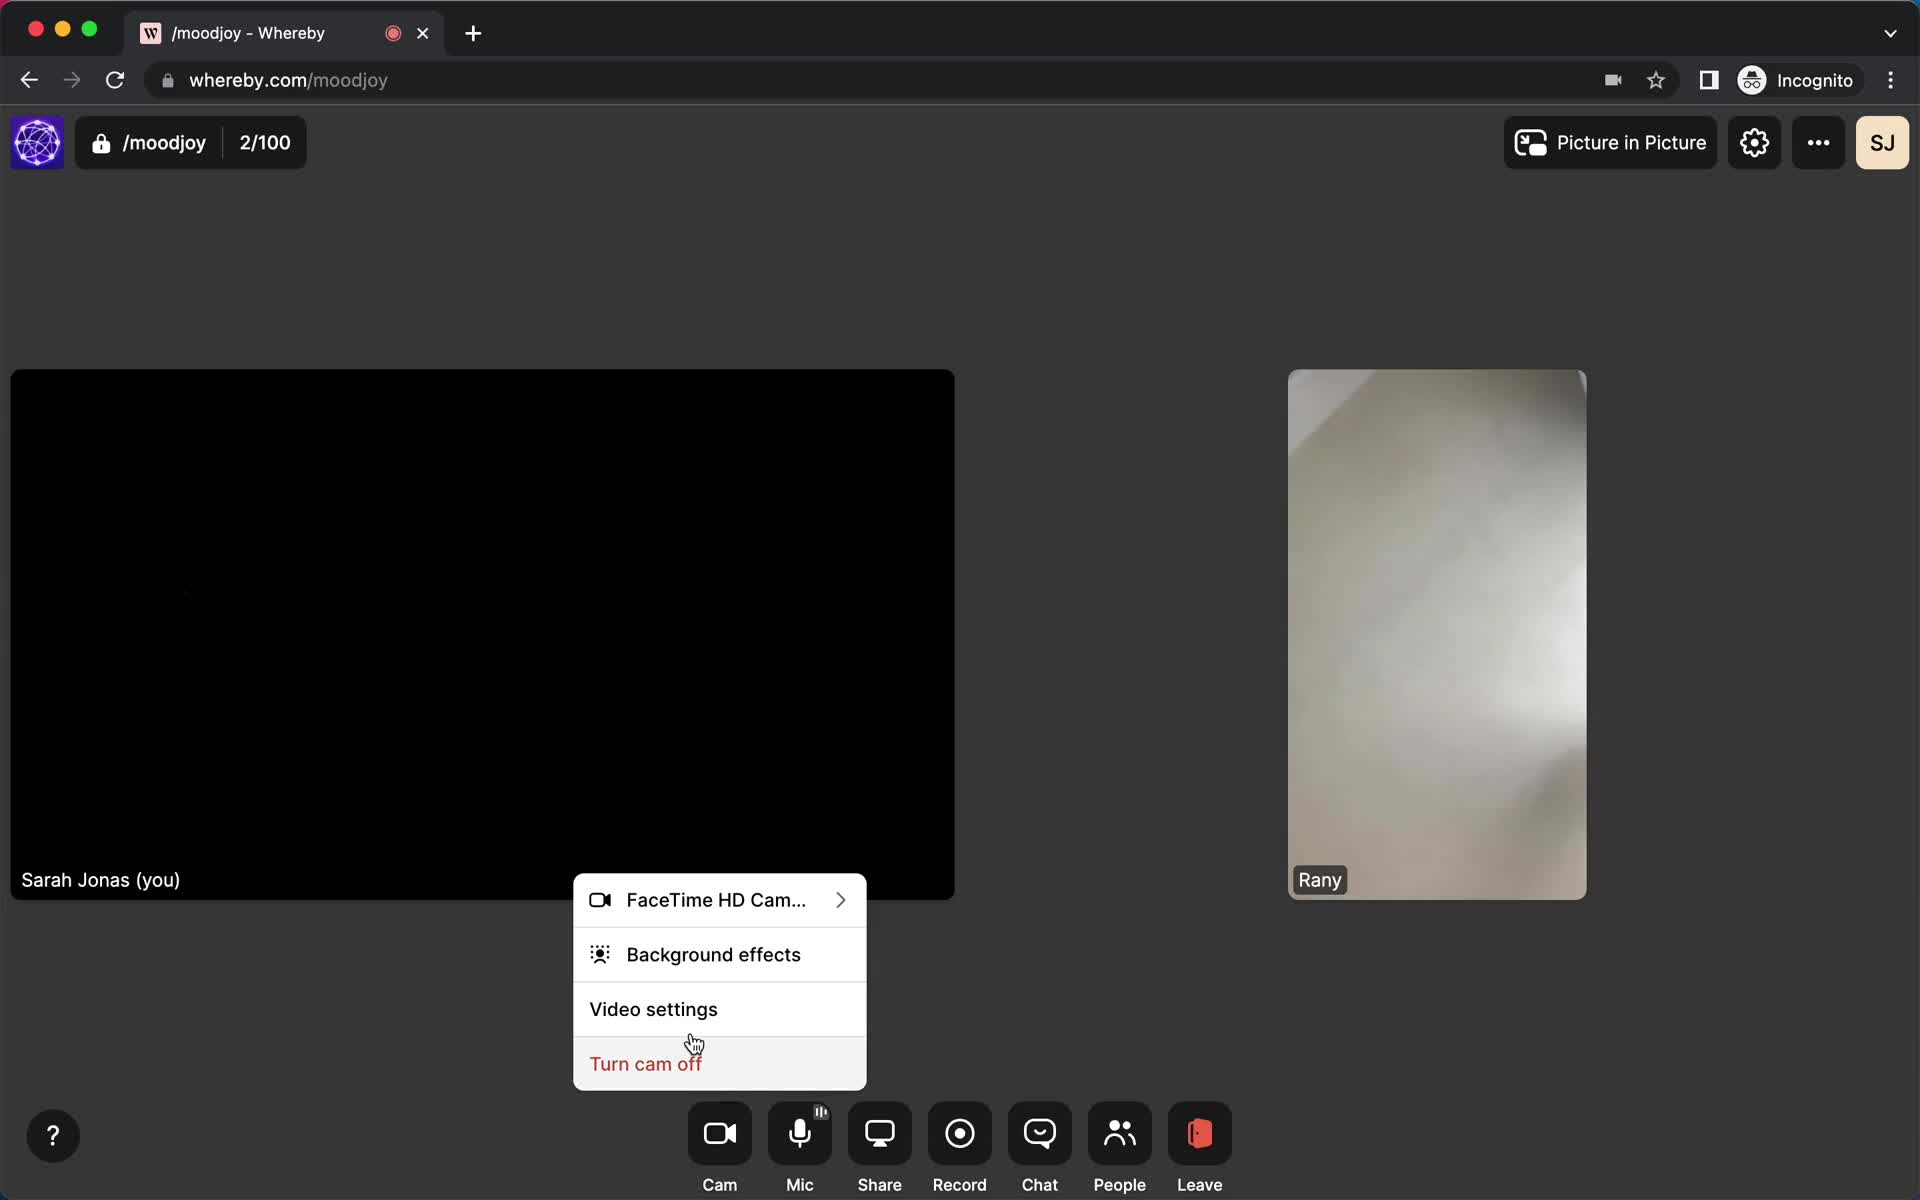1920x1200 pixels.
Task: Select FaceTime HD Cam... camera source
Action: 719,900
